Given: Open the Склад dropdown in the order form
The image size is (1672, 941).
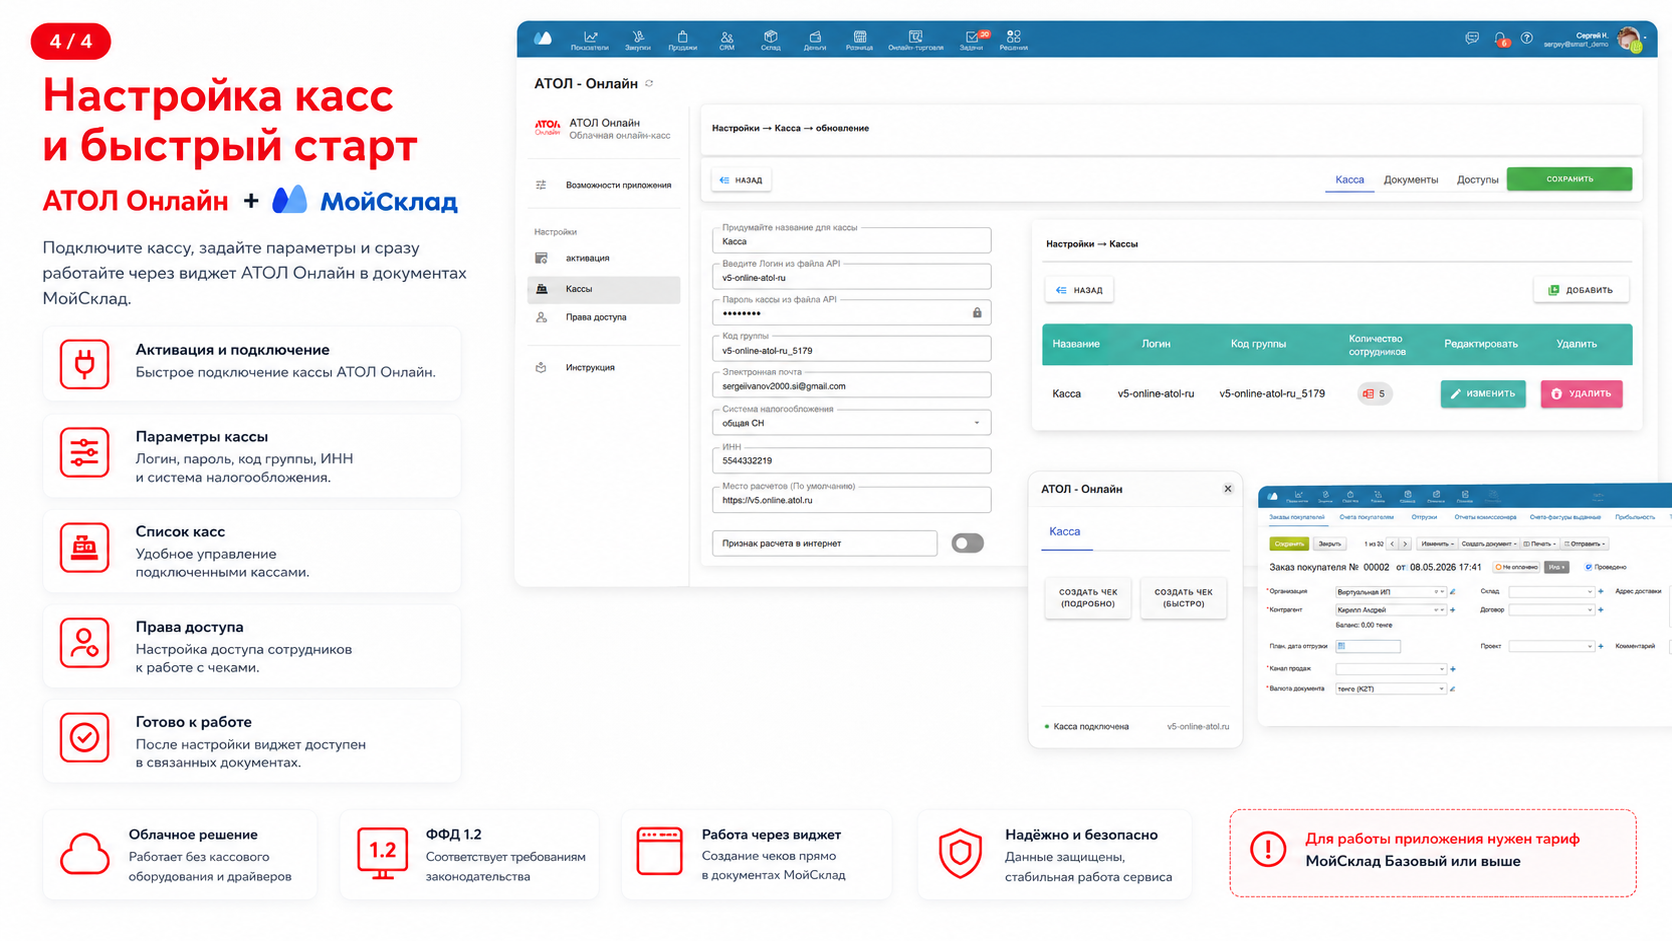Looking at the screenshot, I should 1551,592.
